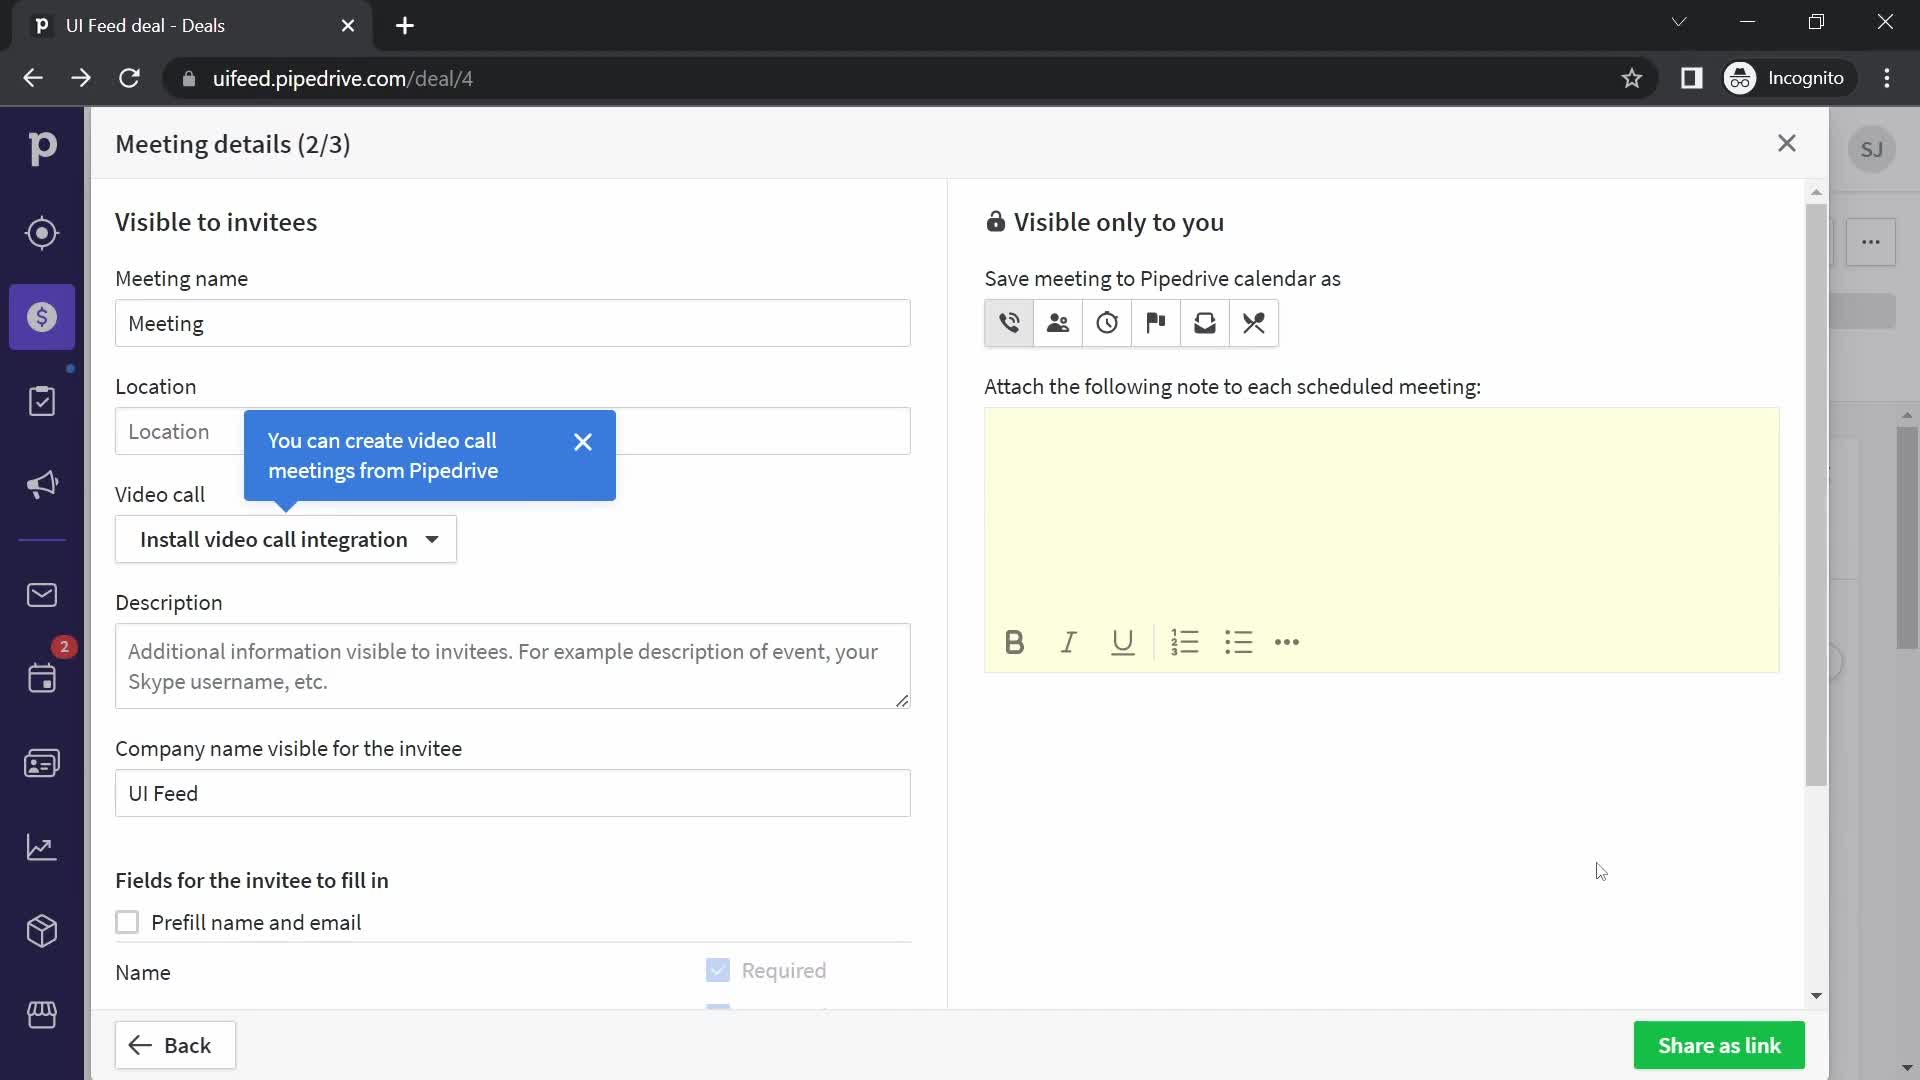The width and height of the screenshot is (1920, 1080).
Task: Click the underline formatting icon
Action: 1122,642
